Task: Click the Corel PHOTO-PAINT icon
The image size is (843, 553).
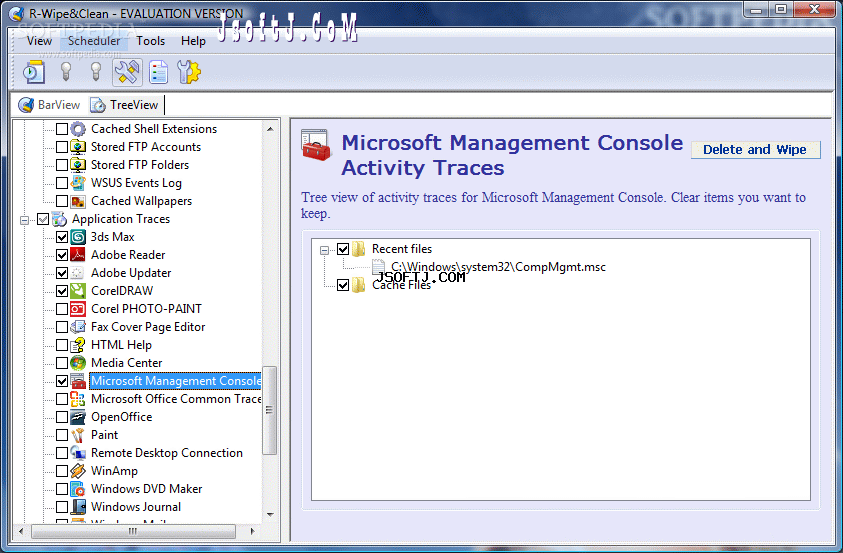Action: 78,309
